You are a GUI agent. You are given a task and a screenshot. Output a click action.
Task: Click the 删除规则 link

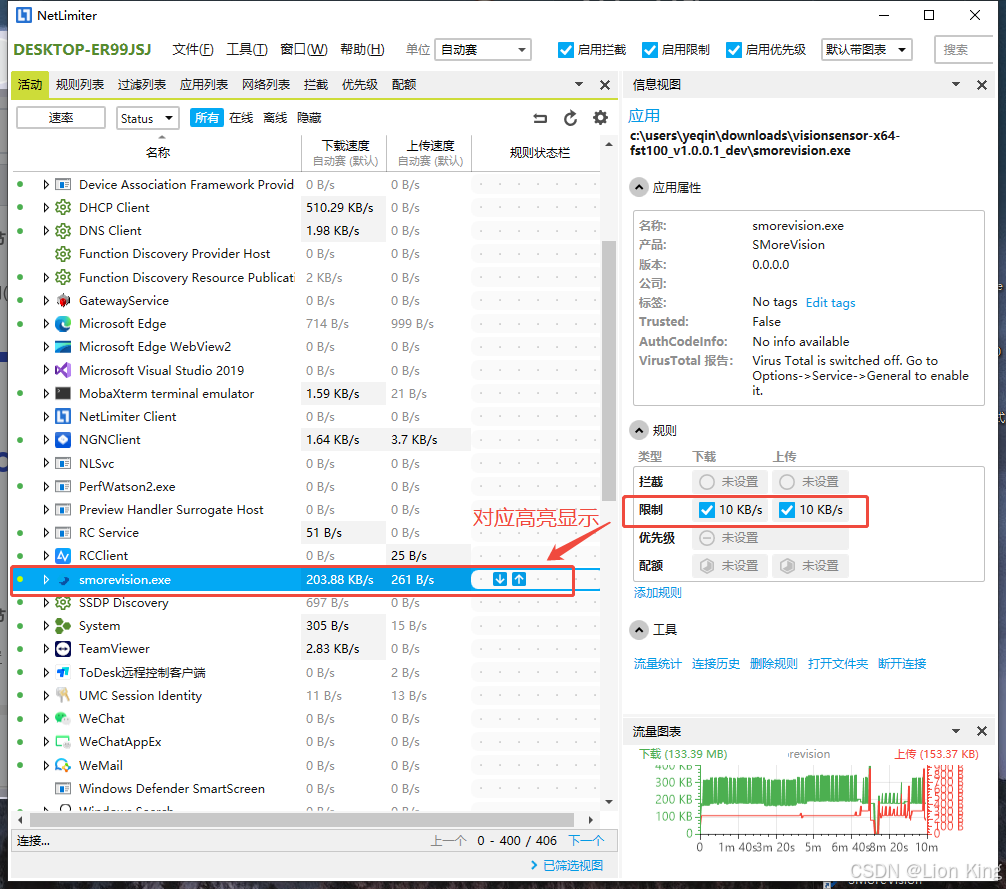pos(773,664)
